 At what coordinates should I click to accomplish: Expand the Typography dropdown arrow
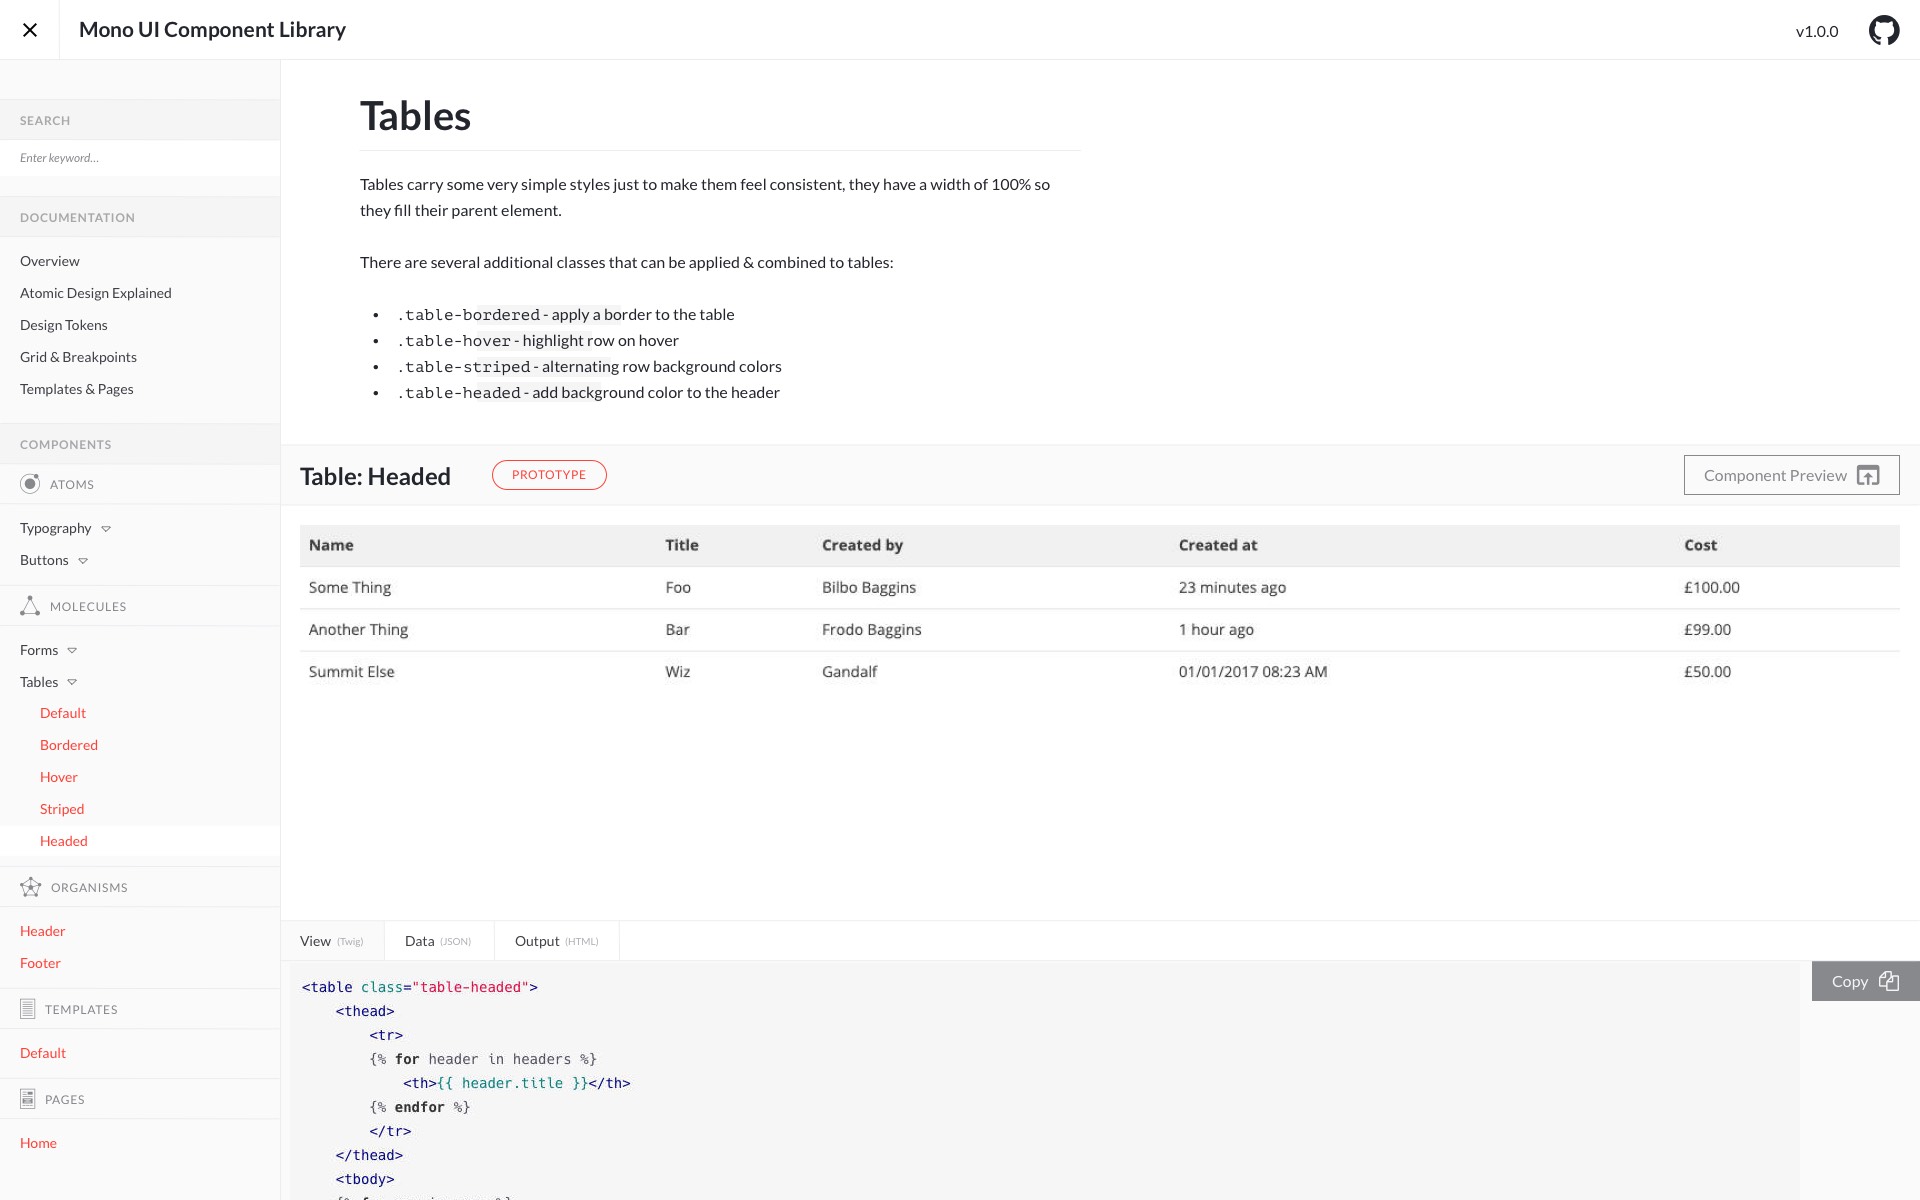click(106, 528)
